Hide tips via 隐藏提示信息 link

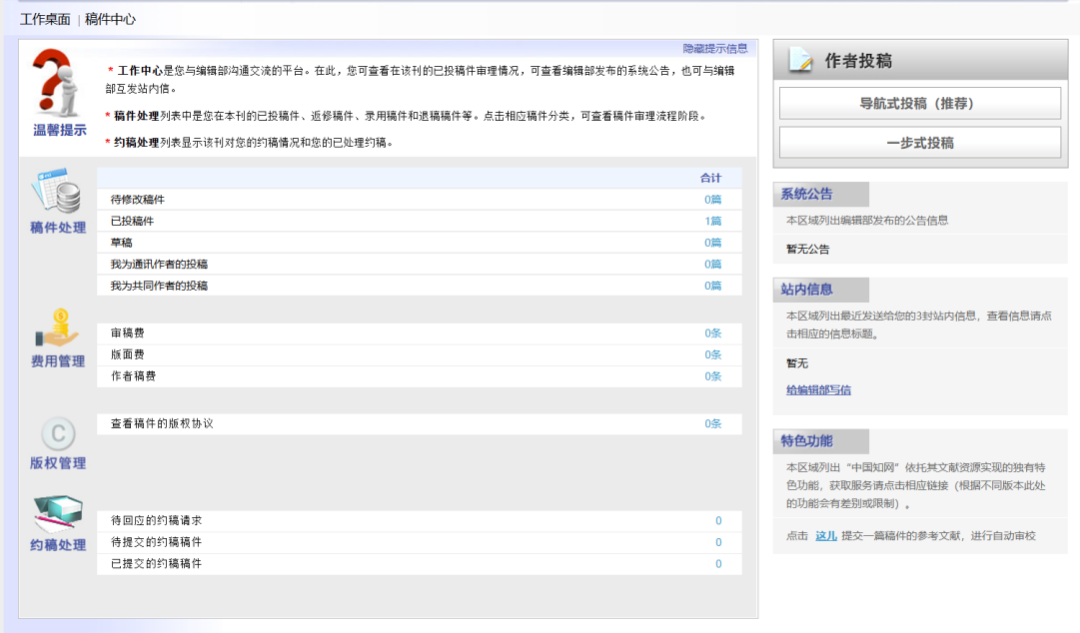coord(717,47)
